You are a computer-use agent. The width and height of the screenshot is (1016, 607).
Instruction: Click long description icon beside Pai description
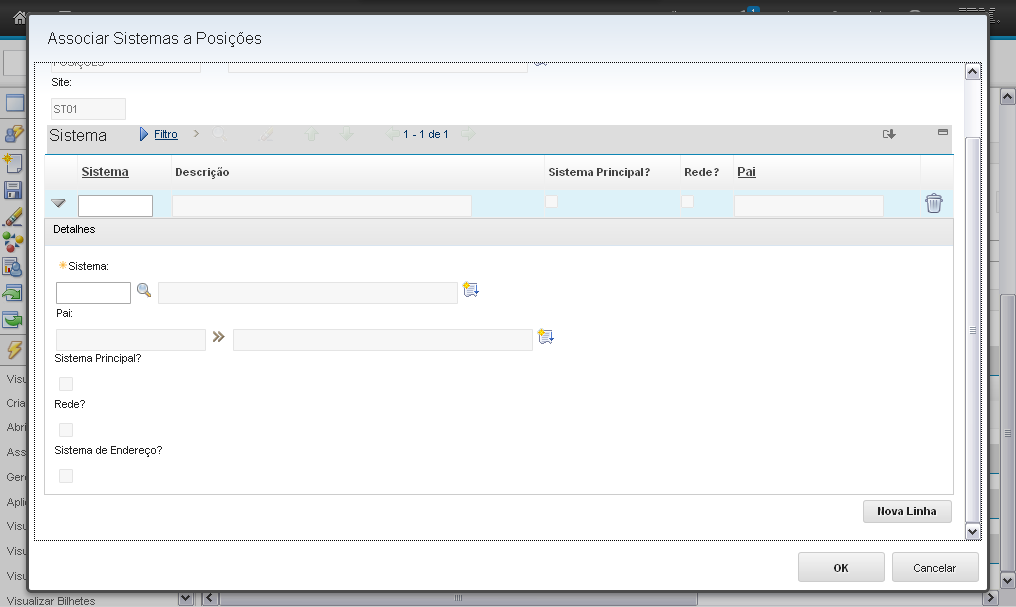pyautogui.click(x=546, y=336)
